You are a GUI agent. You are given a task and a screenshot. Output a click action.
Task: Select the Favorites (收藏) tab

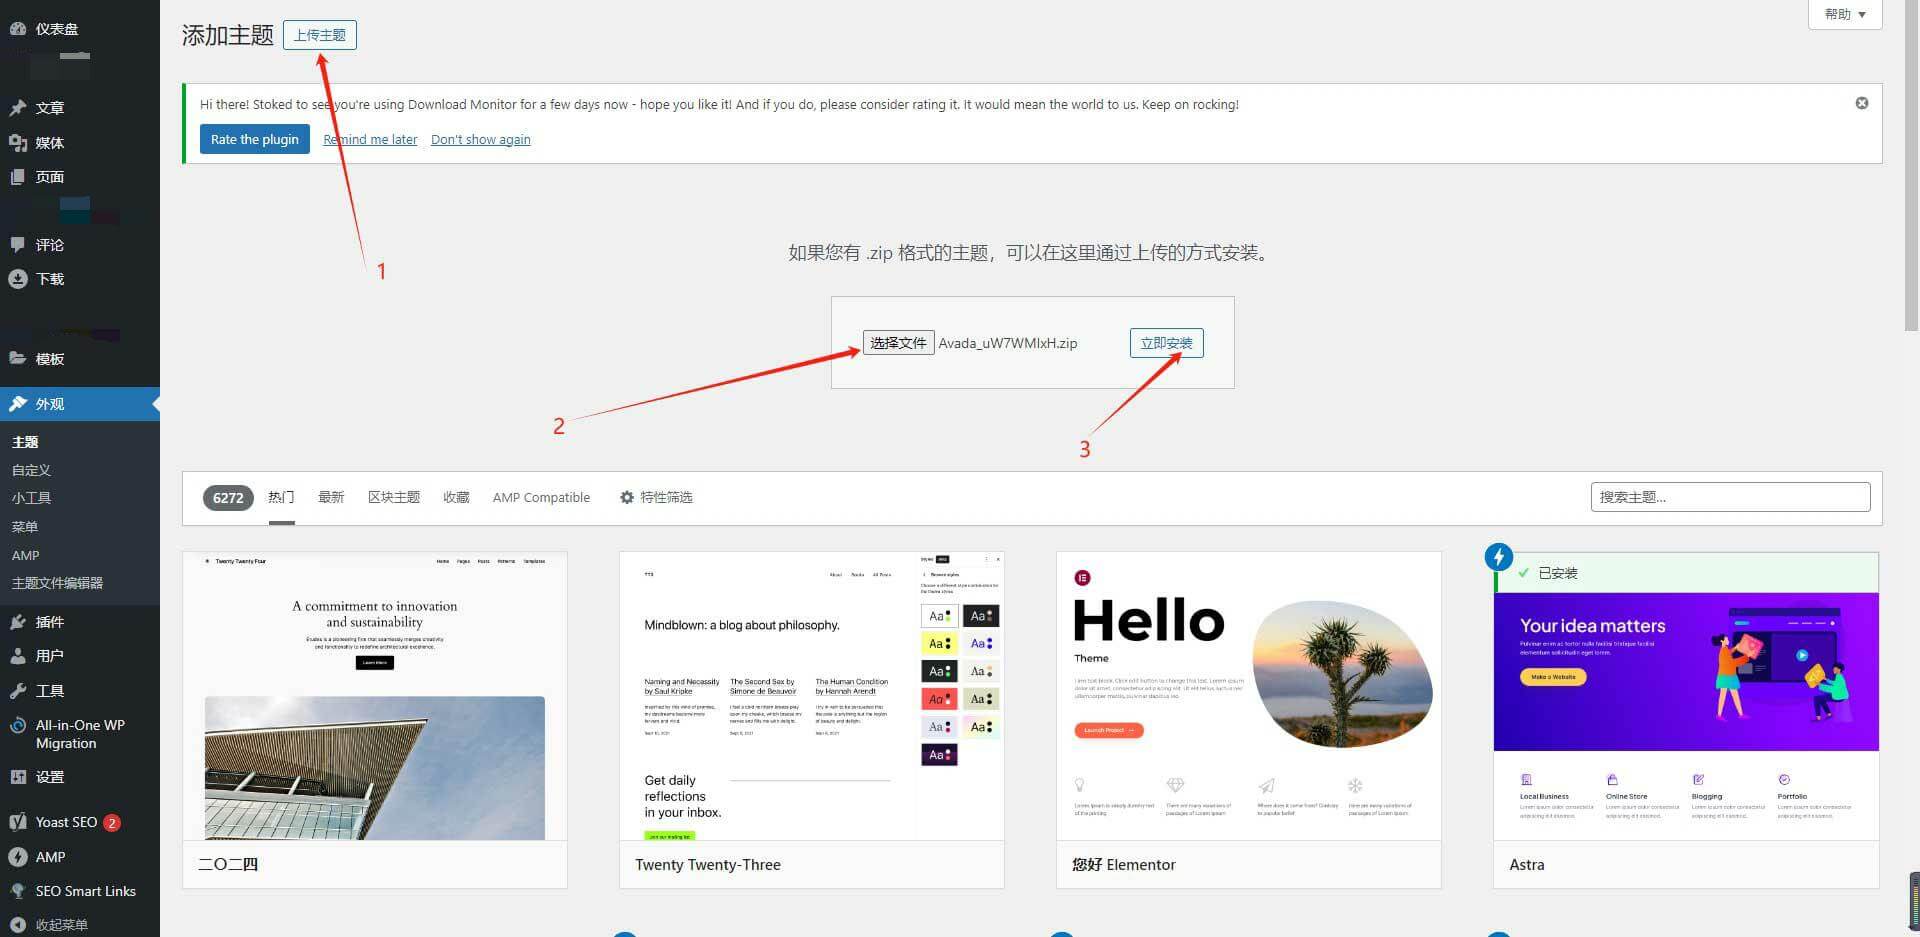(456, 497)
